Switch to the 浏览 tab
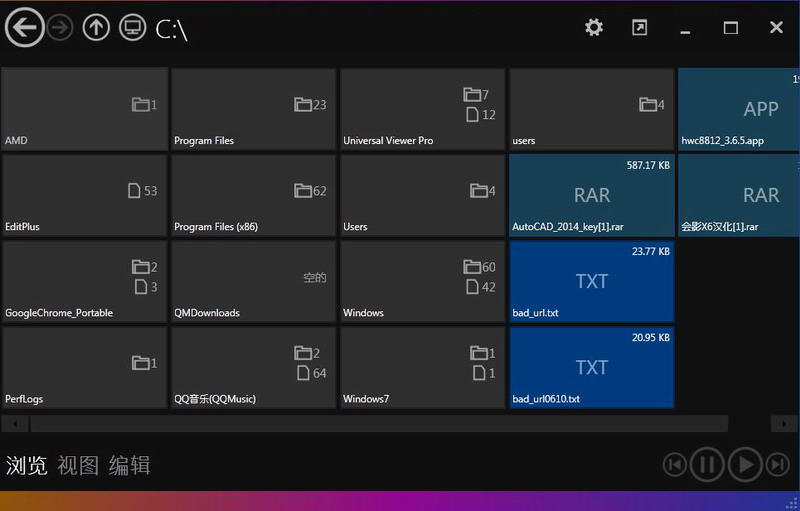The image size is (800, 511). (26, 465)
